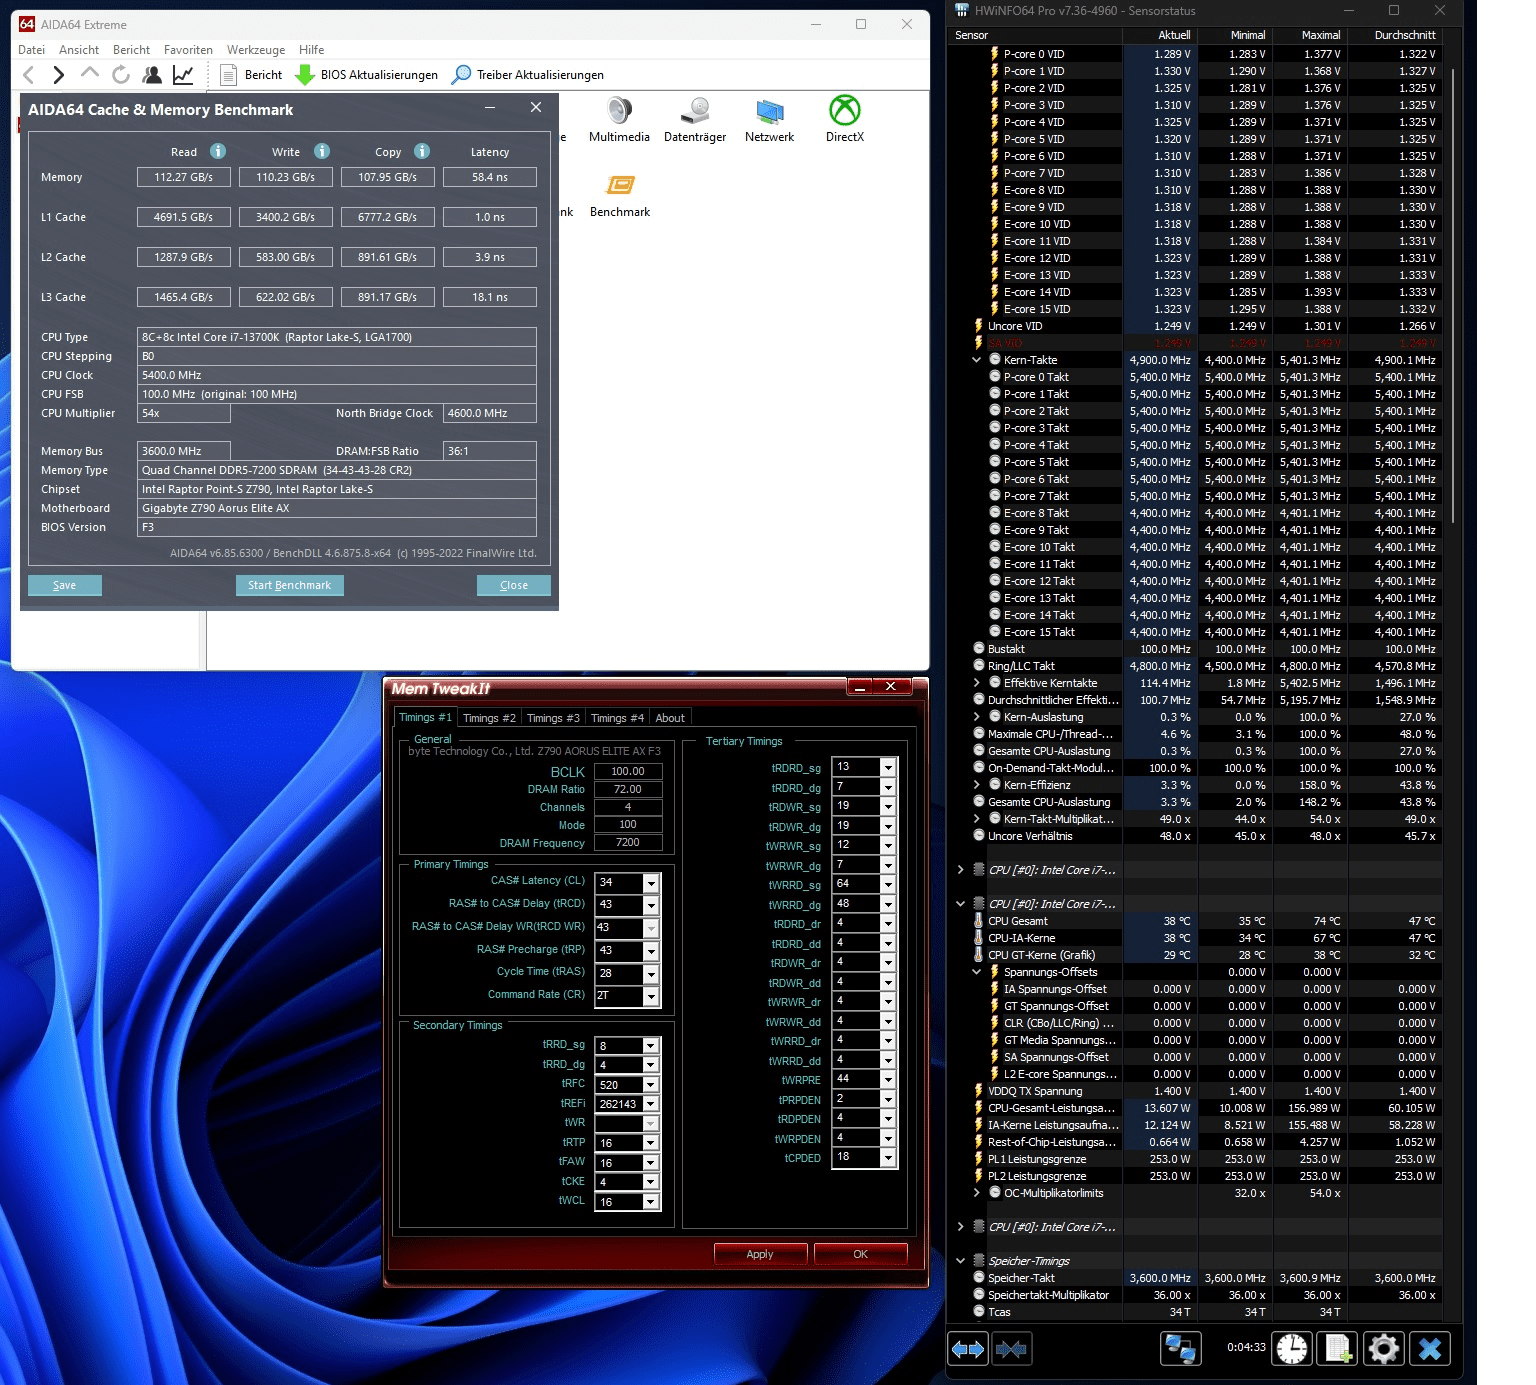This screenshot has height=1385, width=1536.
Task: Click HWiNFO save log file icon
Action: pos(1339,1349)
